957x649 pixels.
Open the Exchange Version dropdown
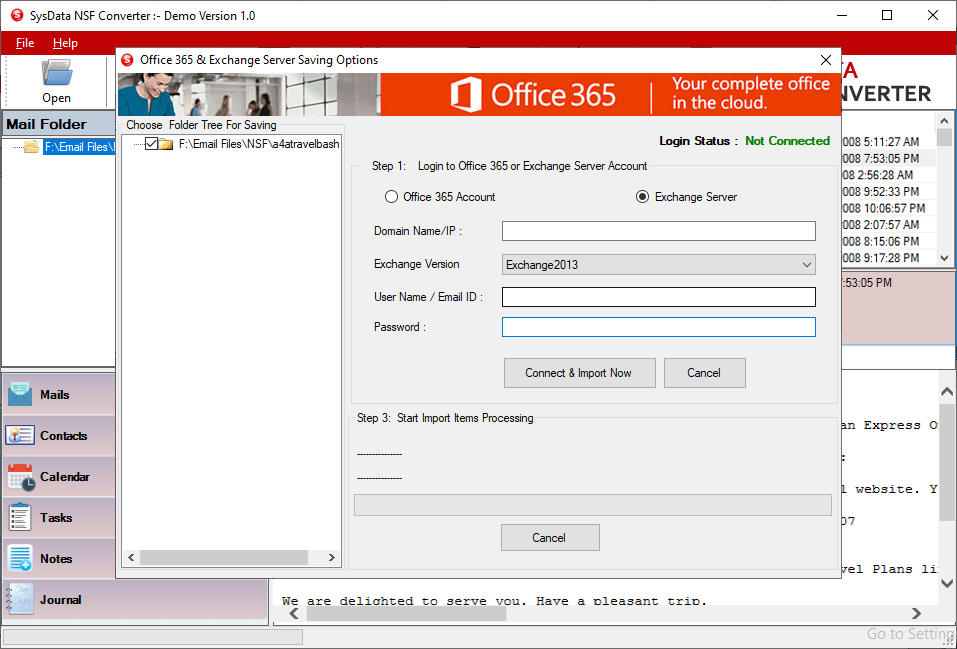(659, 265)
